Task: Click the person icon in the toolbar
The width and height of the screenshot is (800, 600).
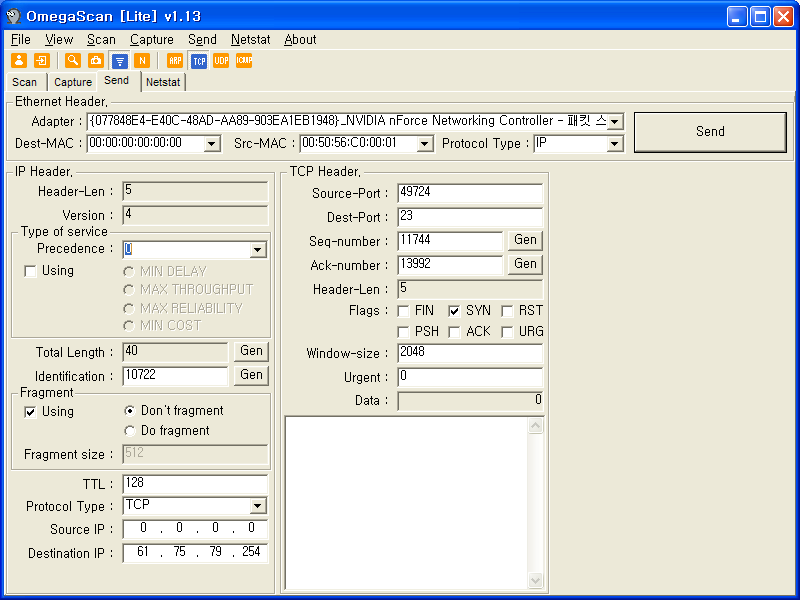Action: tap(18, 60)
